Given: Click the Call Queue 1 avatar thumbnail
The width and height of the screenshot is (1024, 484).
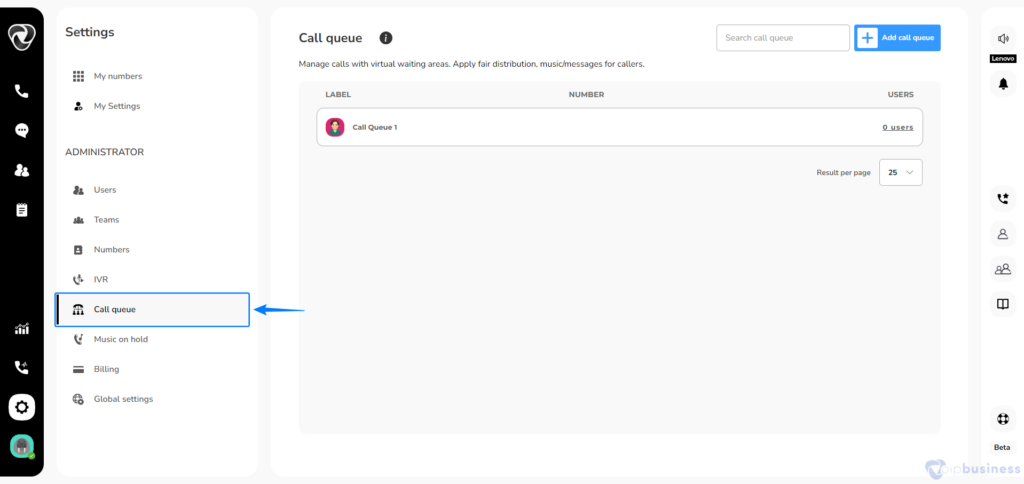Looking at the screenshot, I should click(x=335, y=127).
